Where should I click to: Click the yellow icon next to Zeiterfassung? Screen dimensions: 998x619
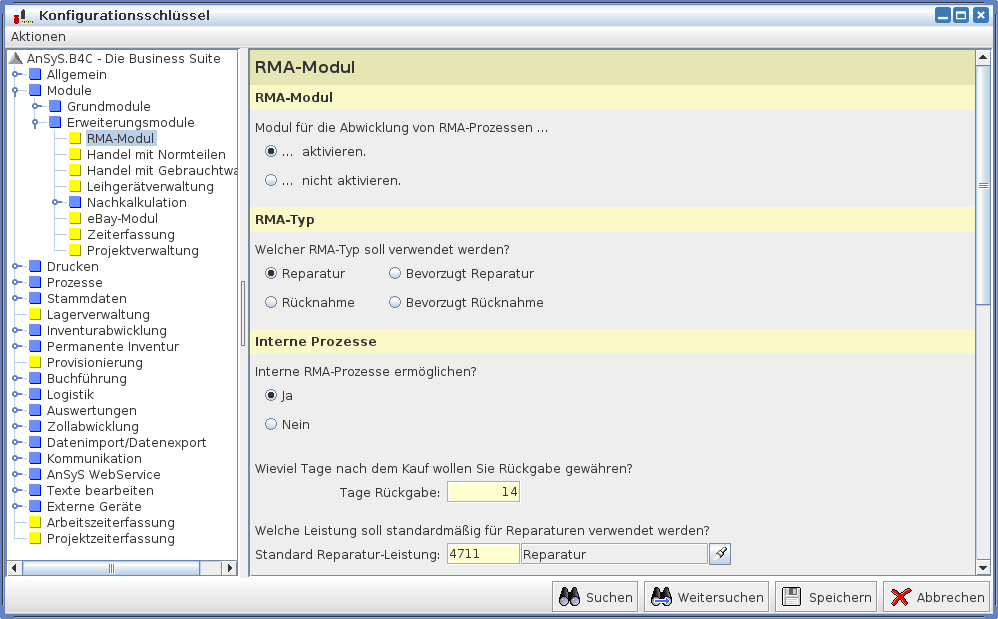click(x=75, y=235)
